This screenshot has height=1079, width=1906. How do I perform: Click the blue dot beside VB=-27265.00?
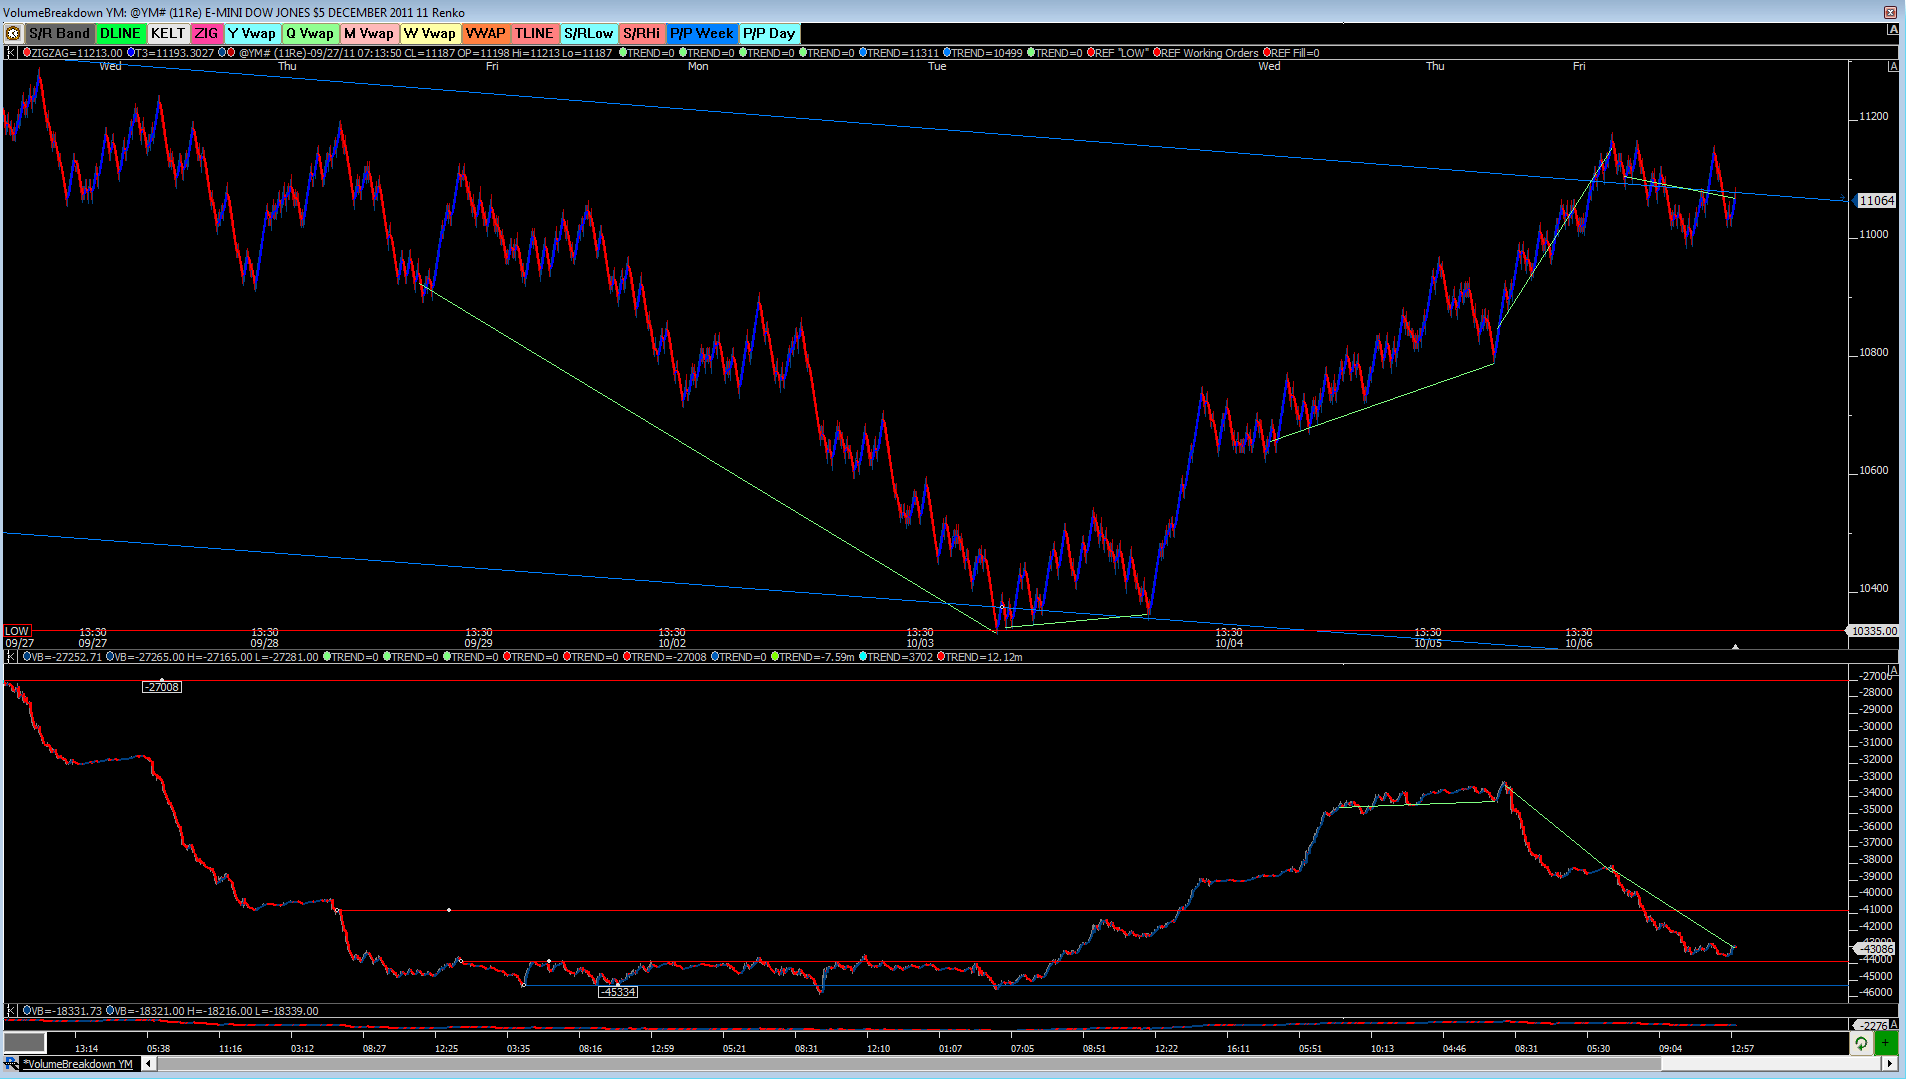(111, 657)
